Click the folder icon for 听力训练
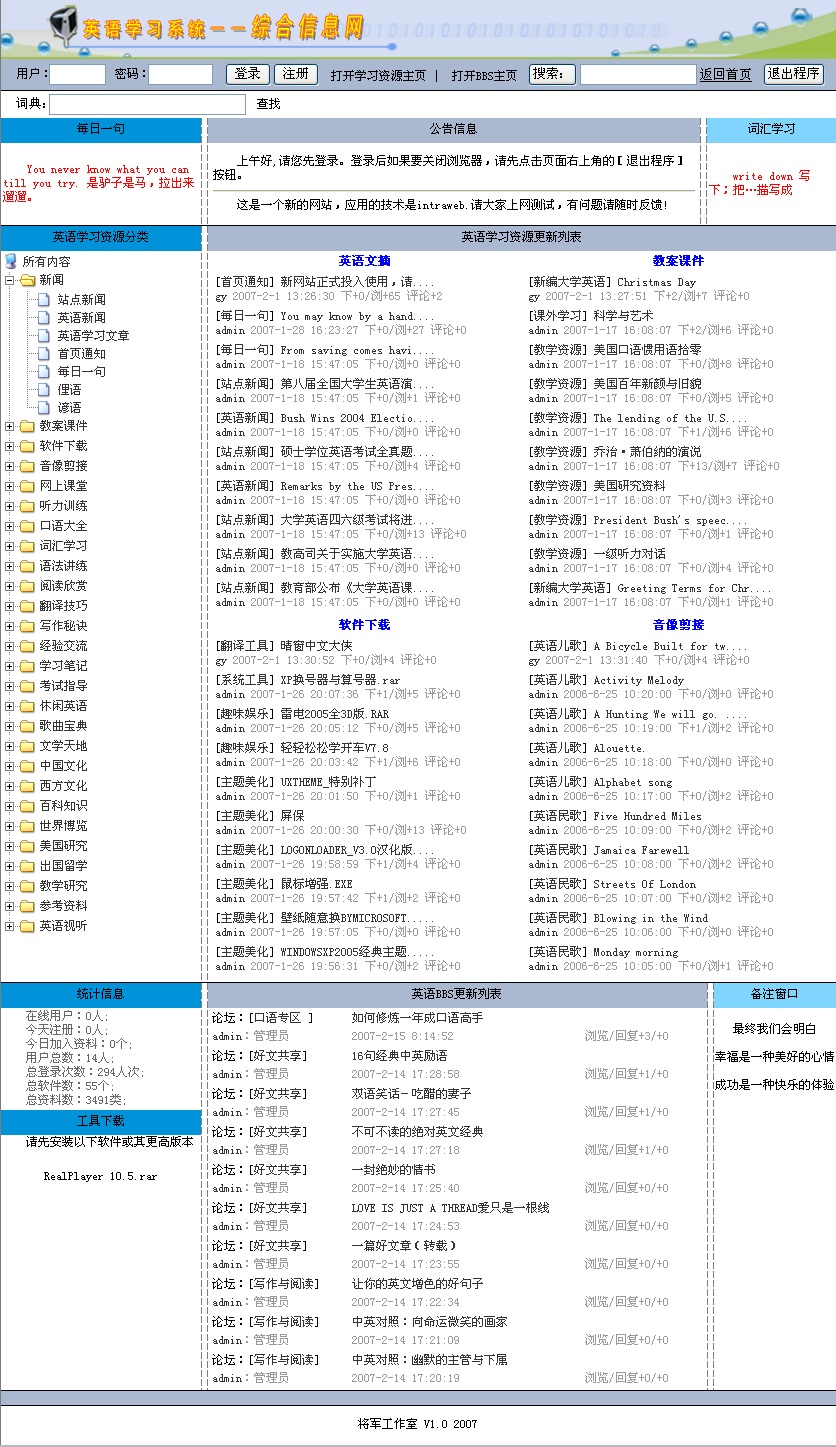The height and width of the screenshot is (1447, 836). point(27,506)
